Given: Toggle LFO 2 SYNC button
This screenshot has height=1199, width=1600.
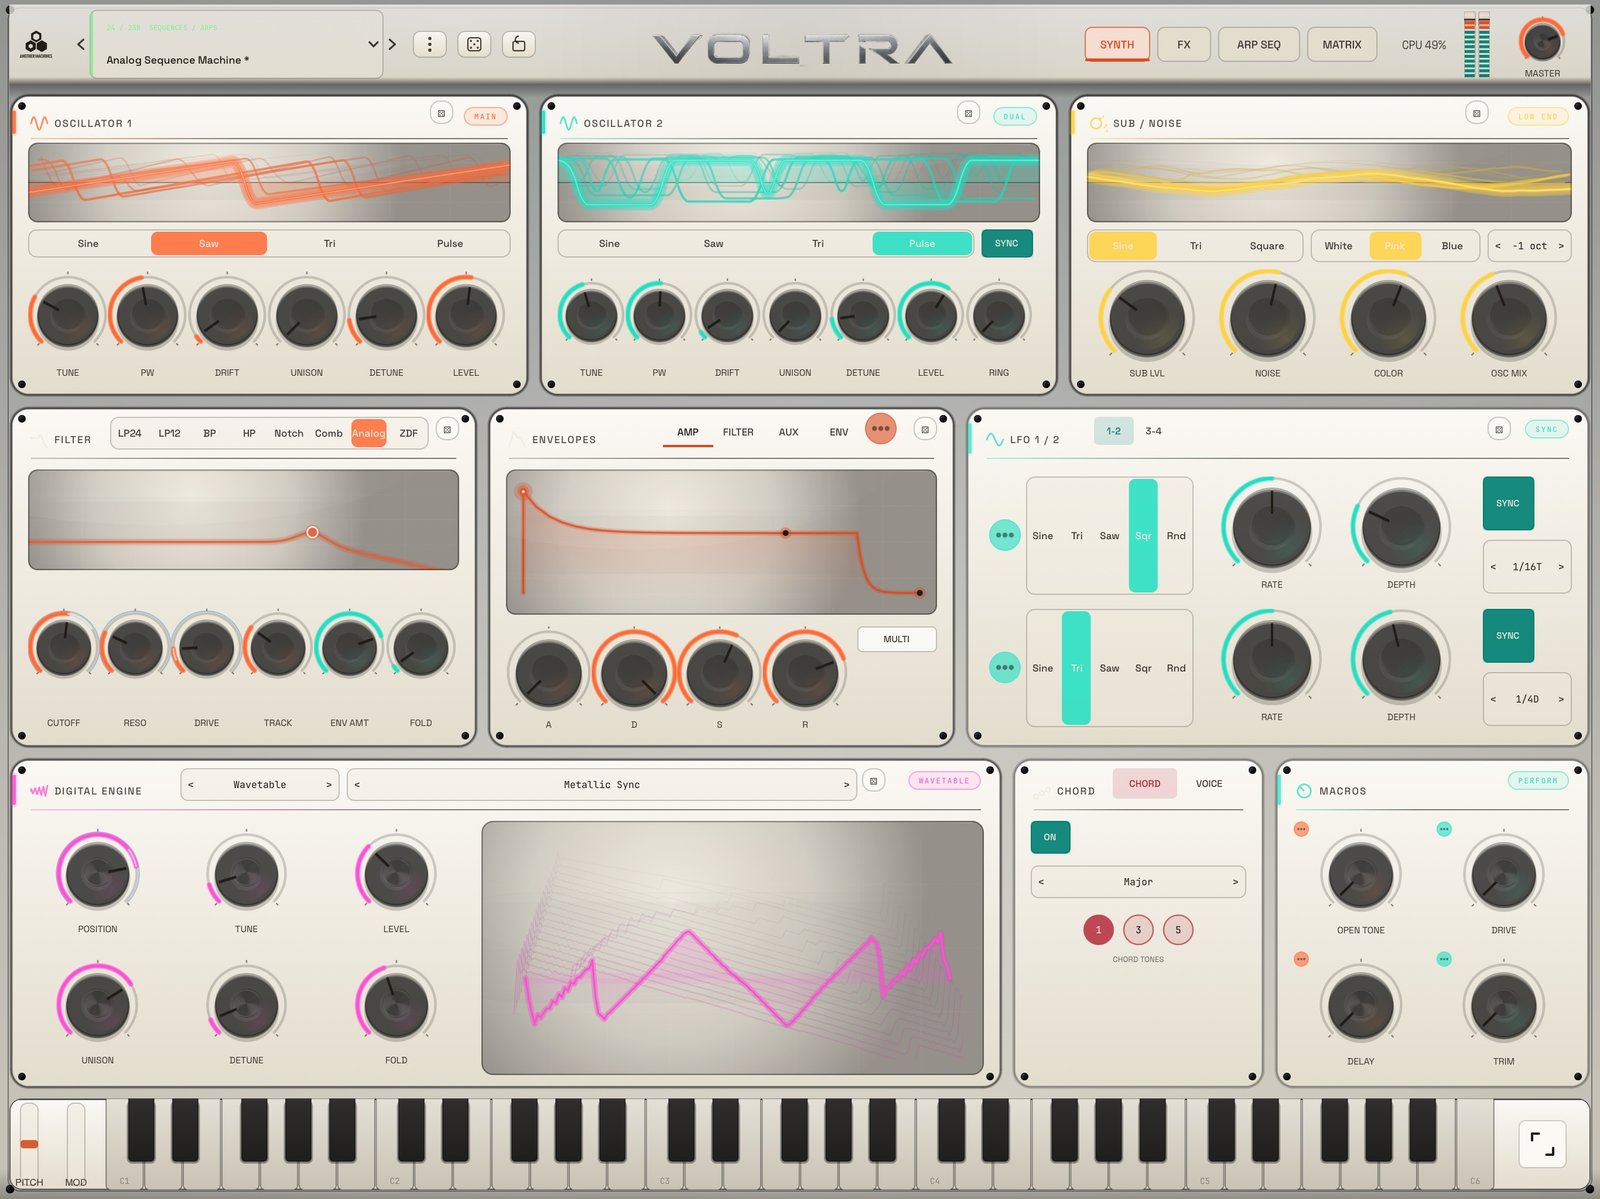Looking at the screenshot, I should point(1508,635).
